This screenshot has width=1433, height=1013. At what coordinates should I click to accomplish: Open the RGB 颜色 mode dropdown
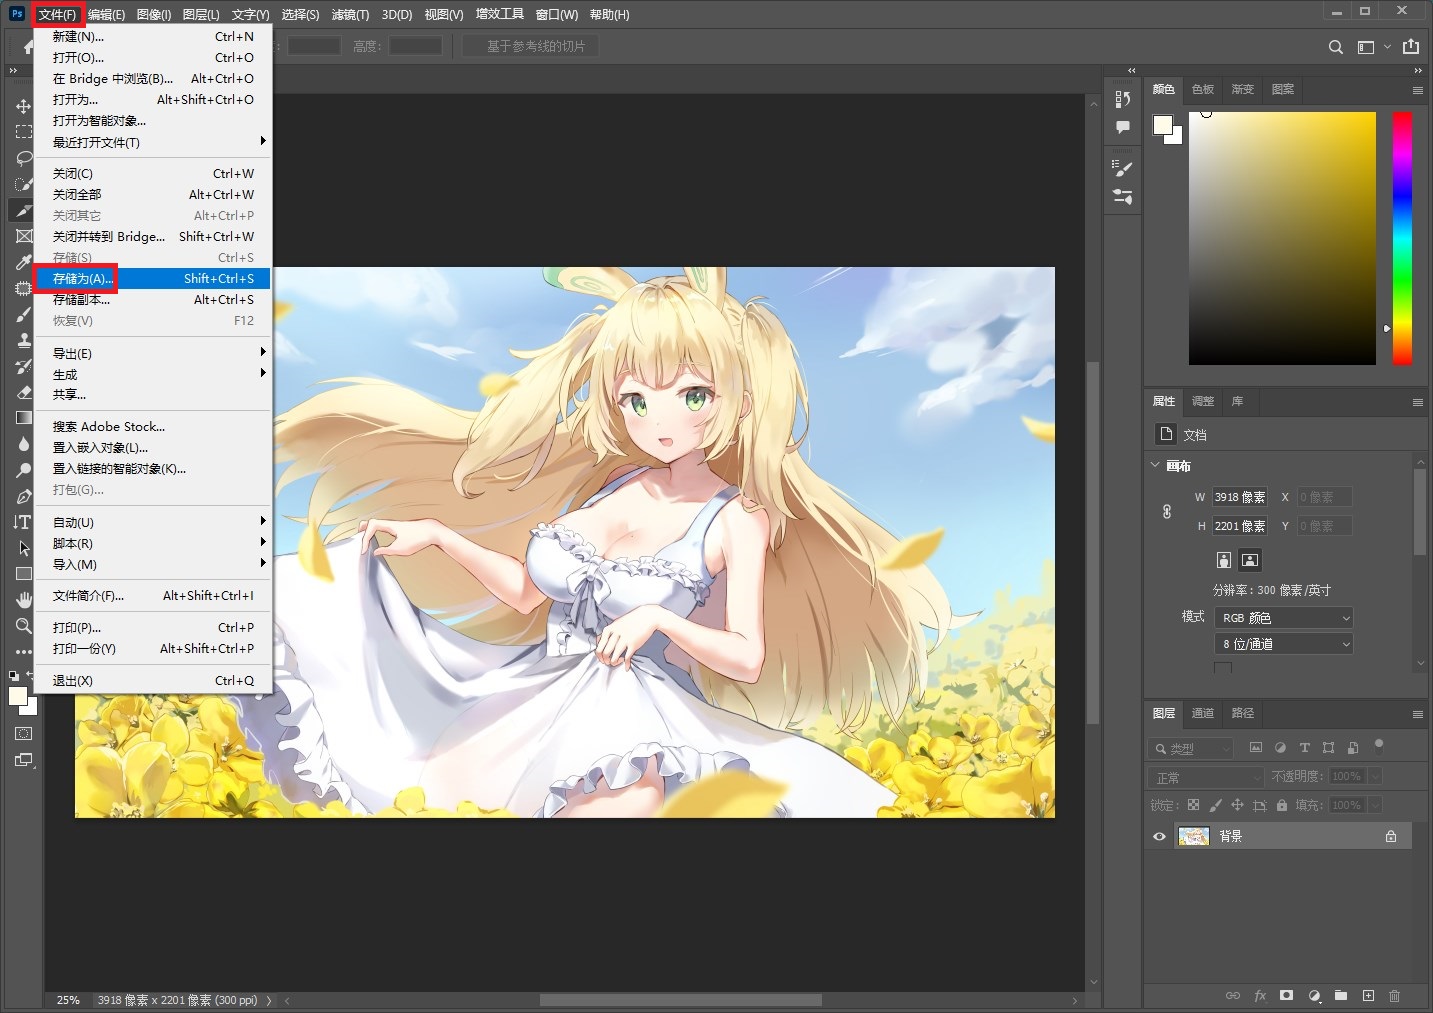click(x=1284, y=618)
